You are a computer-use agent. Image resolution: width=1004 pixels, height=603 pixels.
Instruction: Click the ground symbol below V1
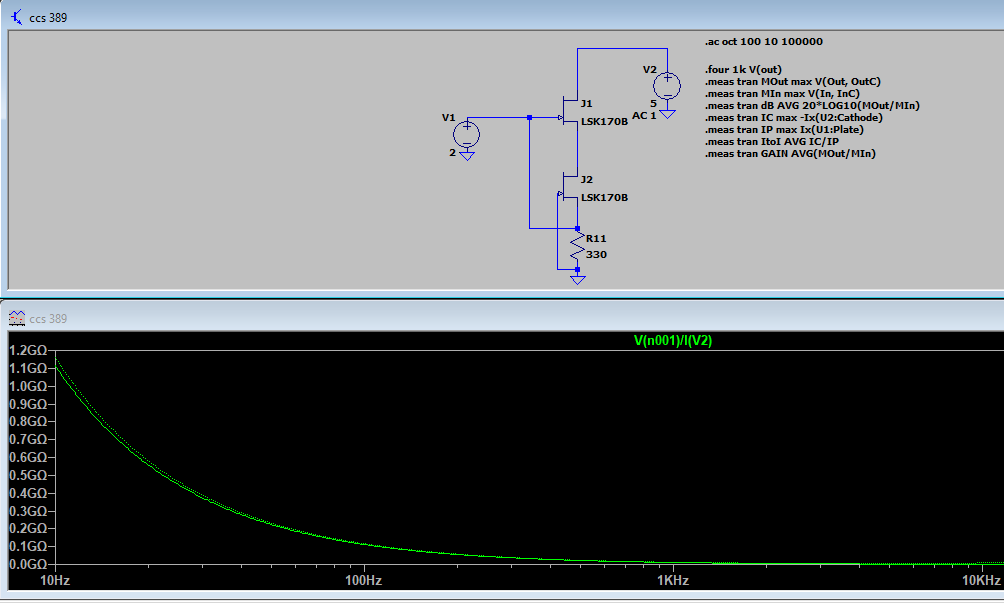[466, 155]
